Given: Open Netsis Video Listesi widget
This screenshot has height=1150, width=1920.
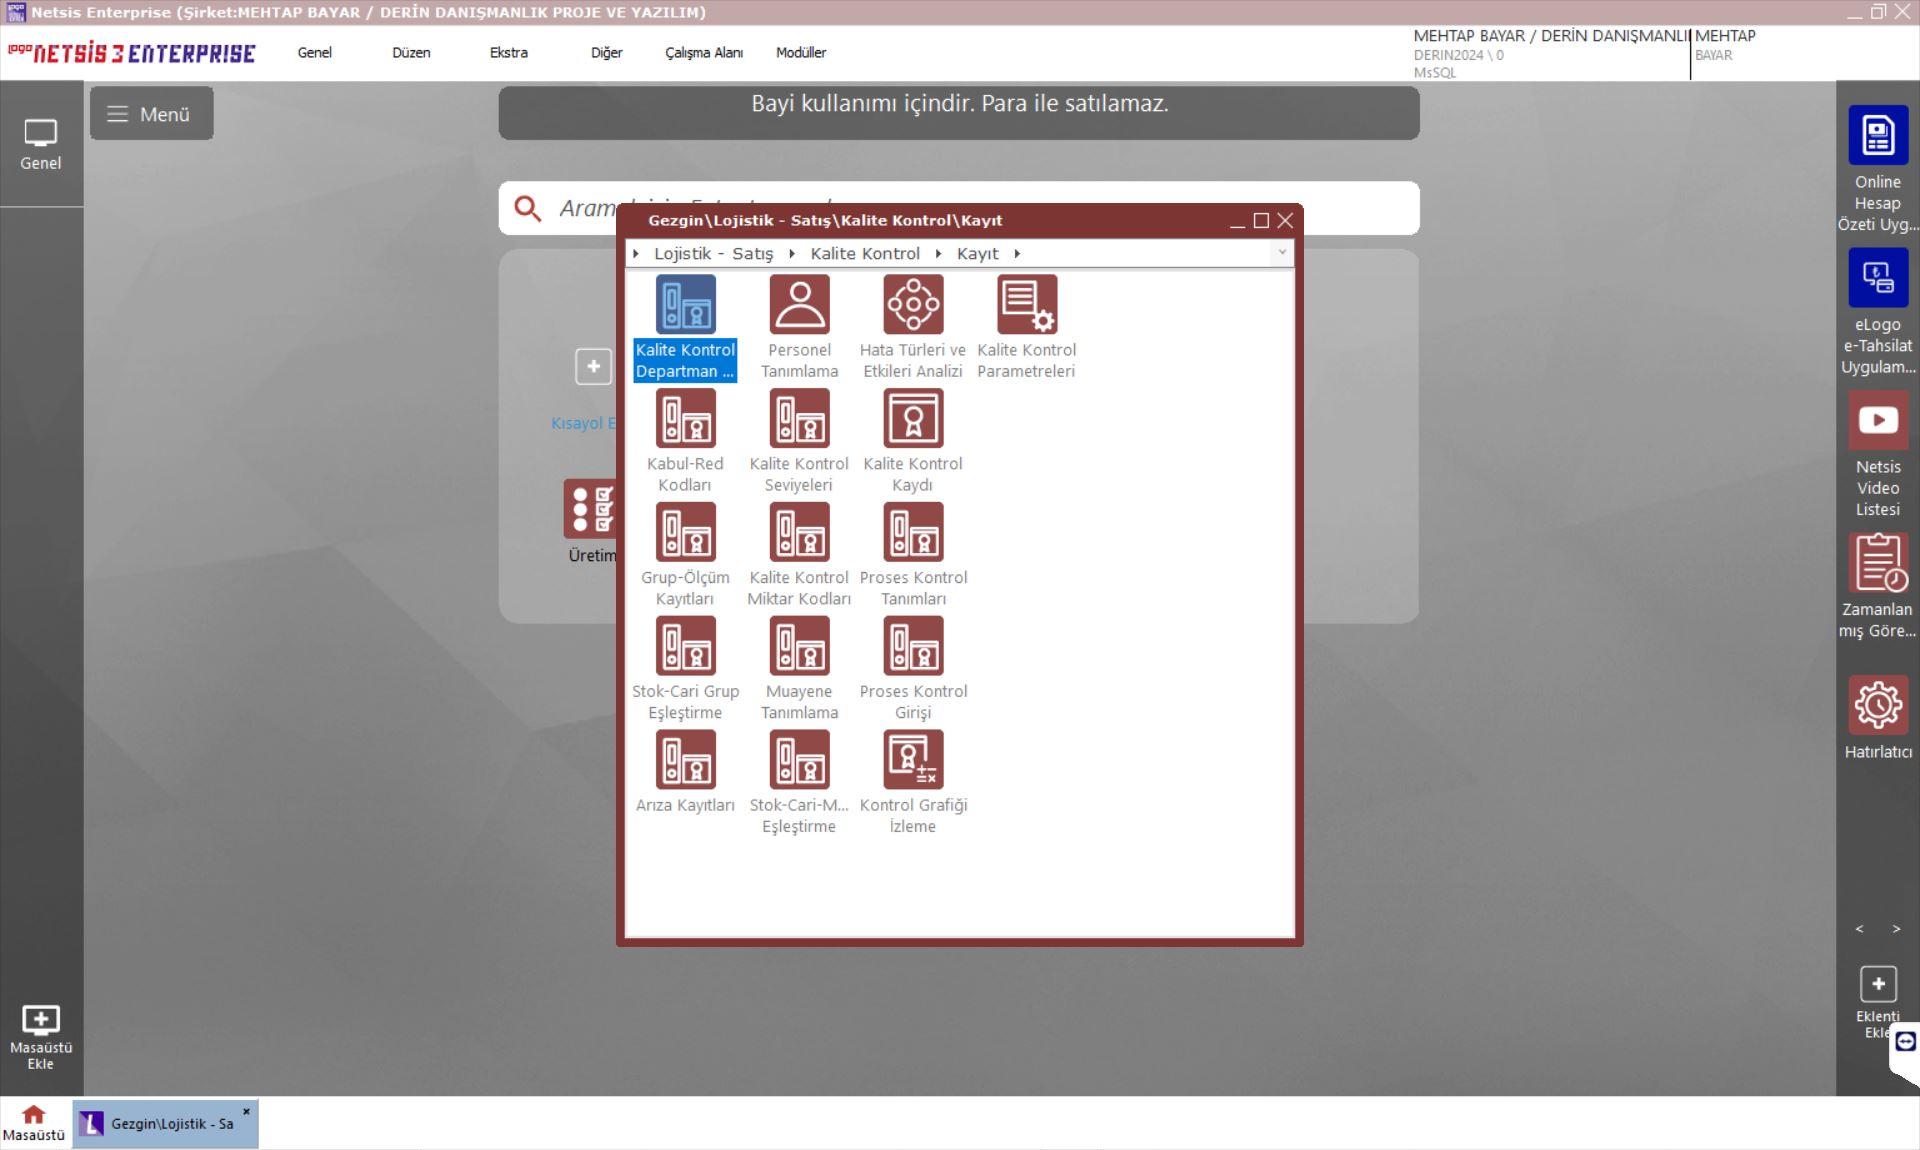Looking at the screenshot, I should pos(1878,420).
